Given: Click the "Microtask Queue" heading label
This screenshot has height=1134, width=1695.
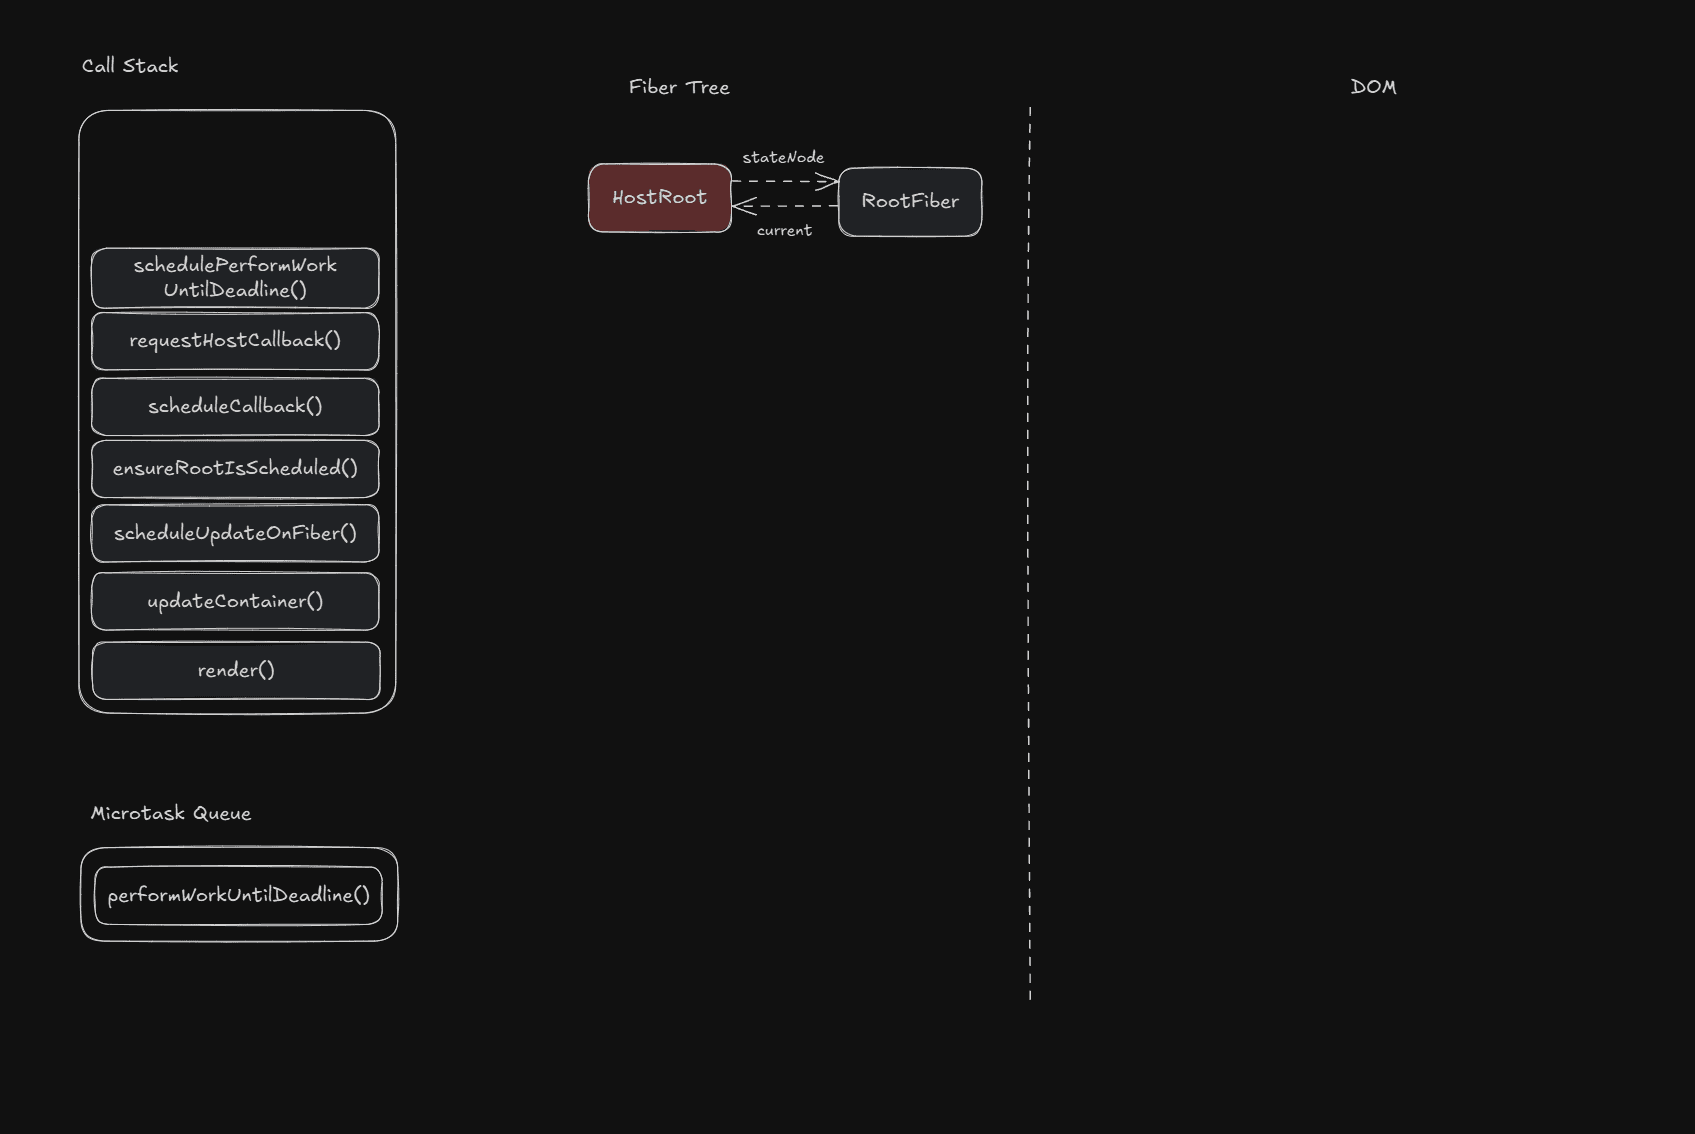Looking at the screenshot, I should 171,813.
